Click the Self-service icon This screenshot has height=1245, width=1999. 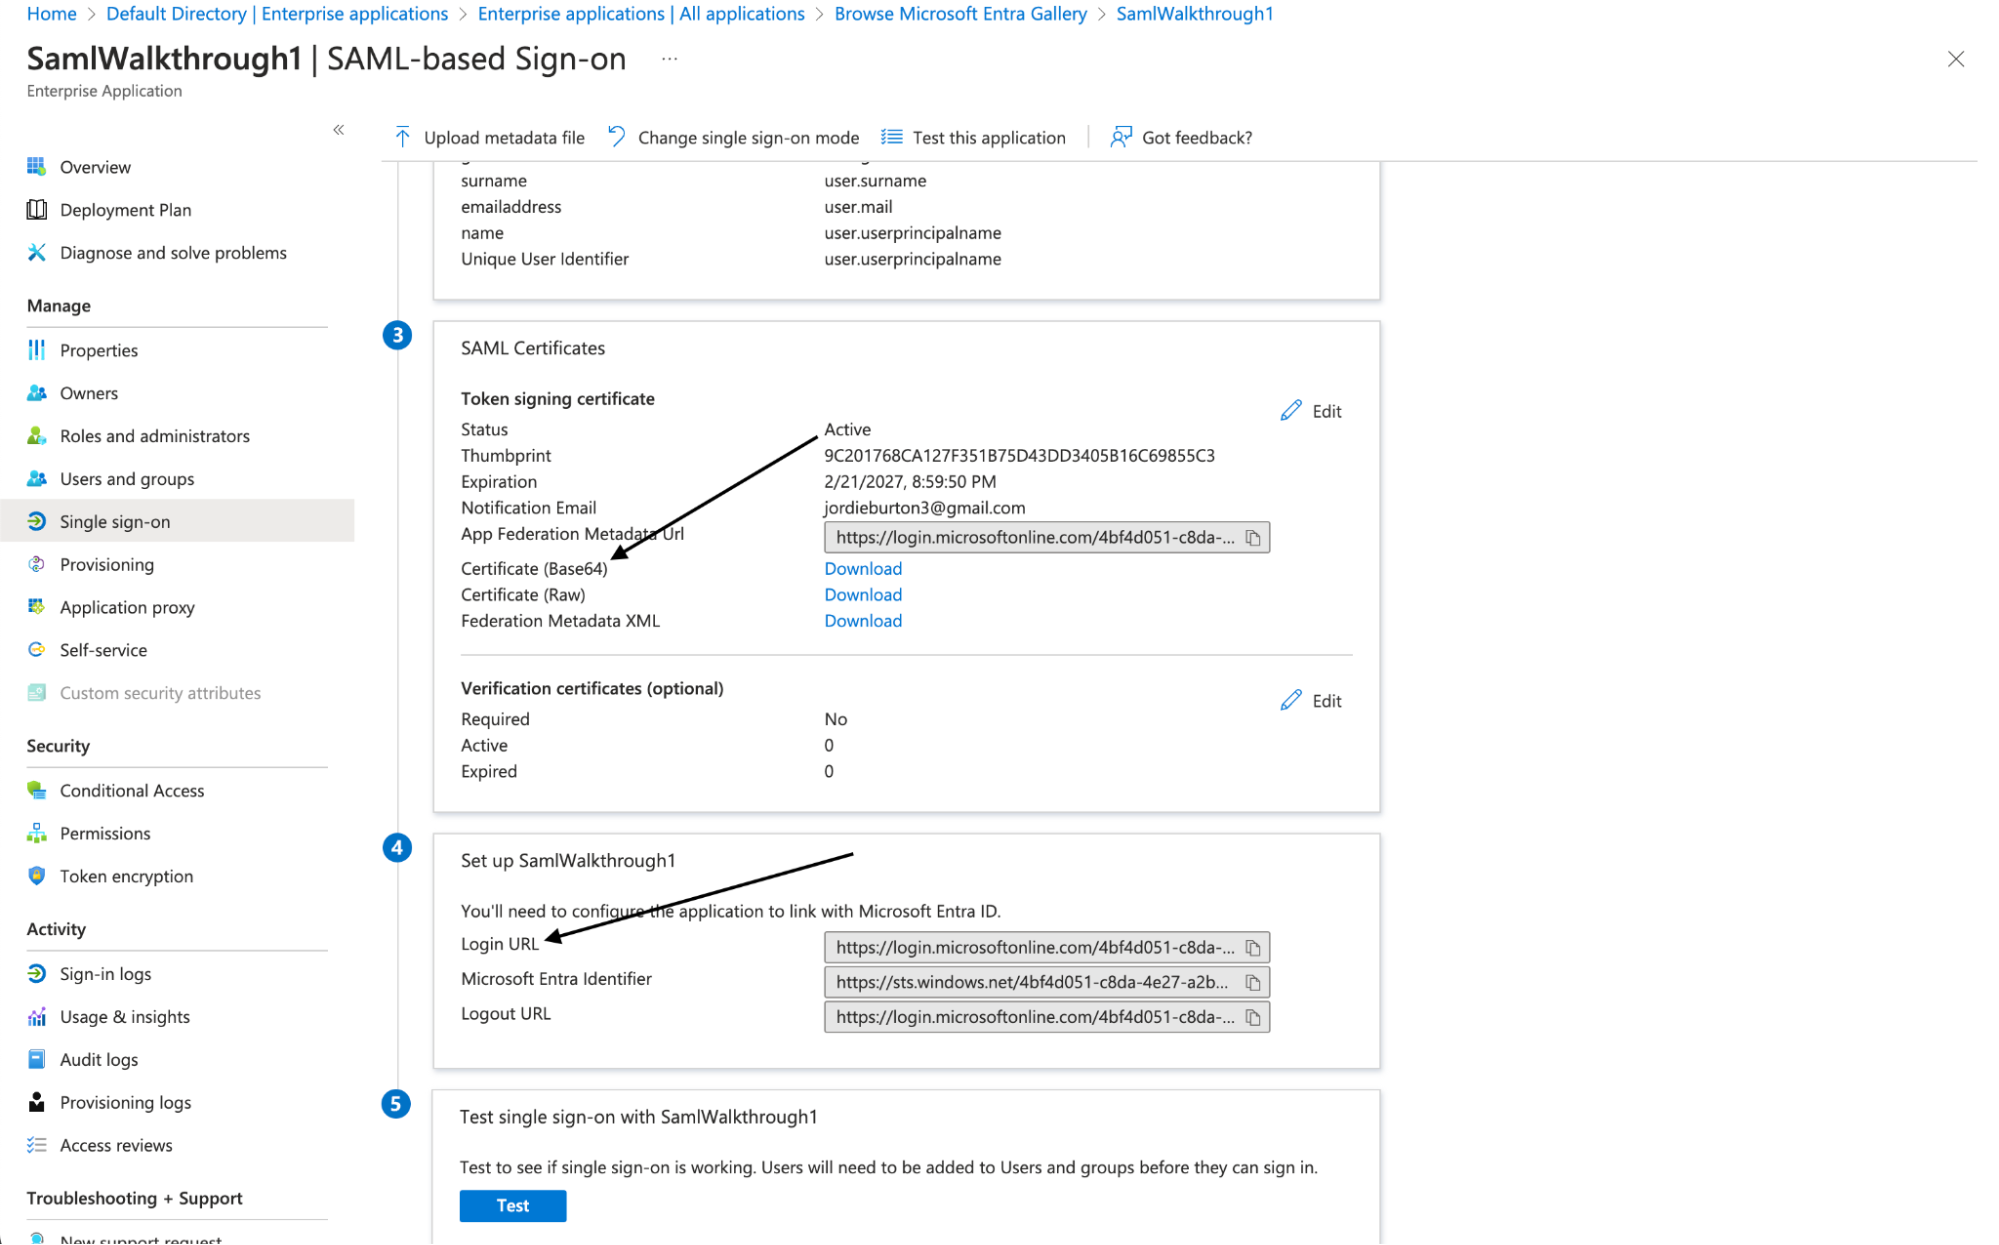[x=37, y=649]
